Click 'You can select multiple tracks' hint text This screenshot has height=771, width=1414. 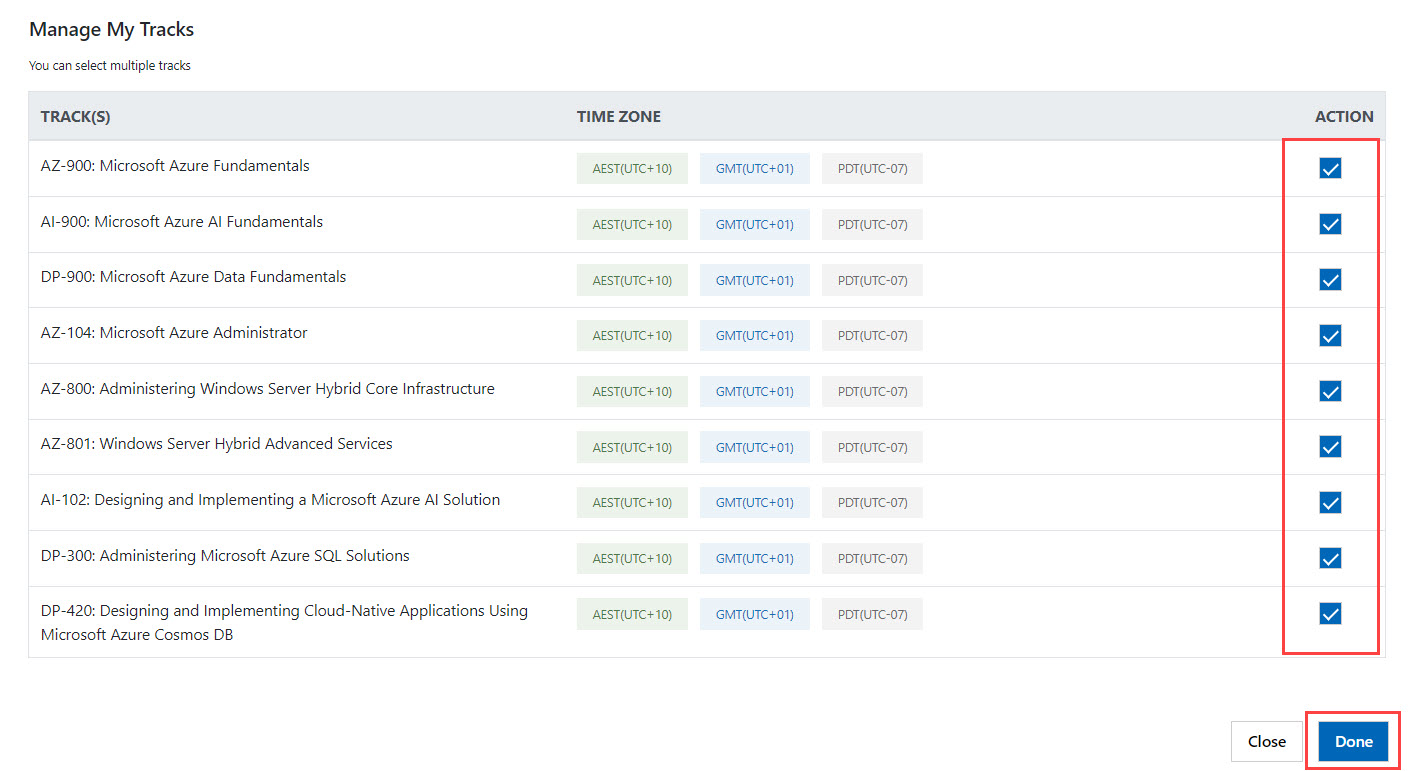tap(110, 66)
